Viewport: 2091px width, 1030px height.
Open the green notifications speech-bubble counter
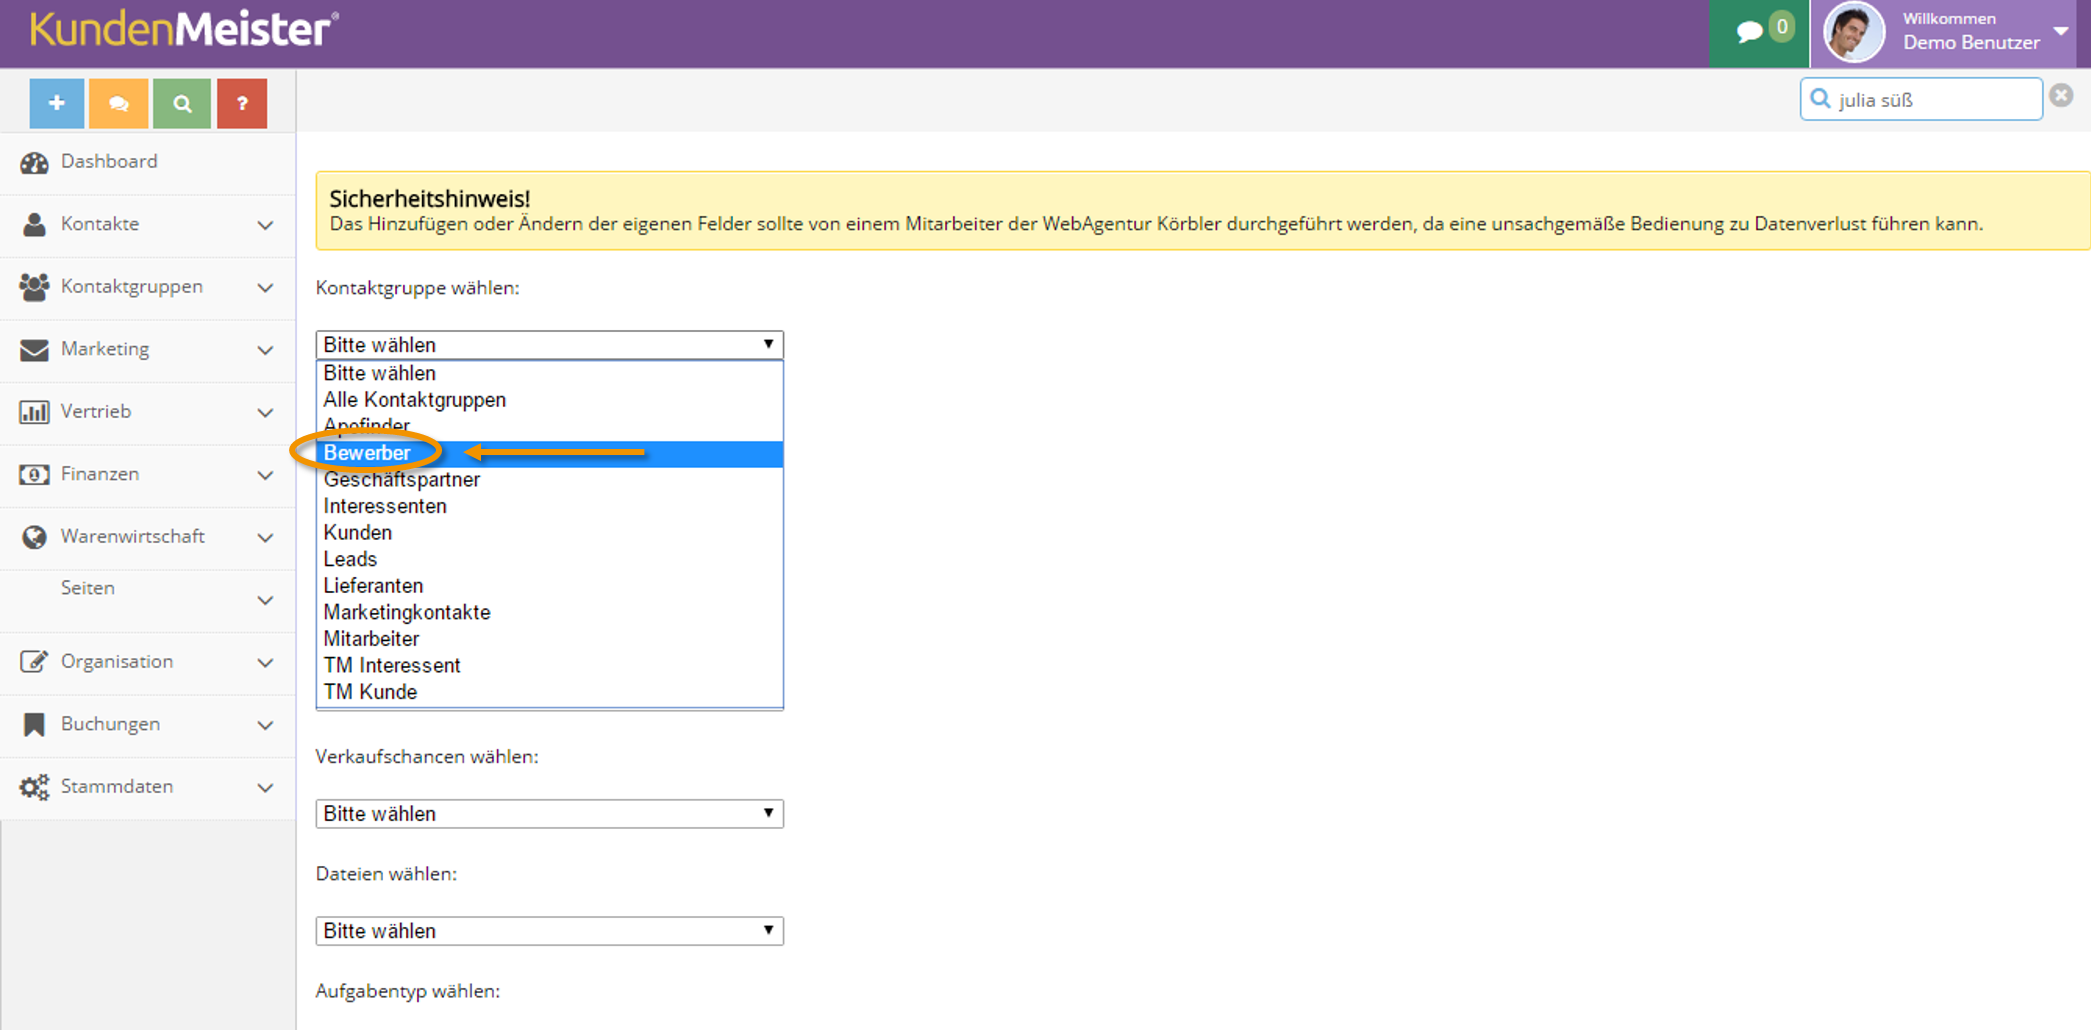pos(1759,33)
